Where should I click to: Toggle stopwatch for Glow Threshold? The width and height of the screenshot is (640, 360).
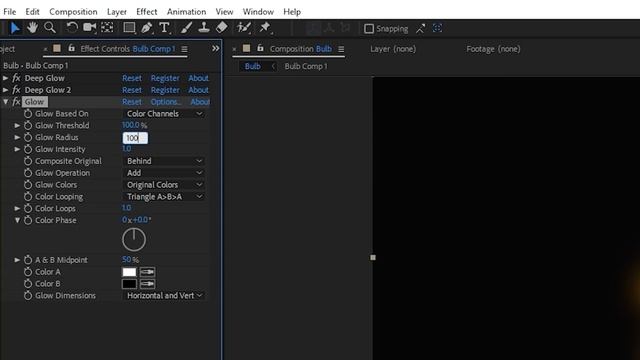coord(28,126)
